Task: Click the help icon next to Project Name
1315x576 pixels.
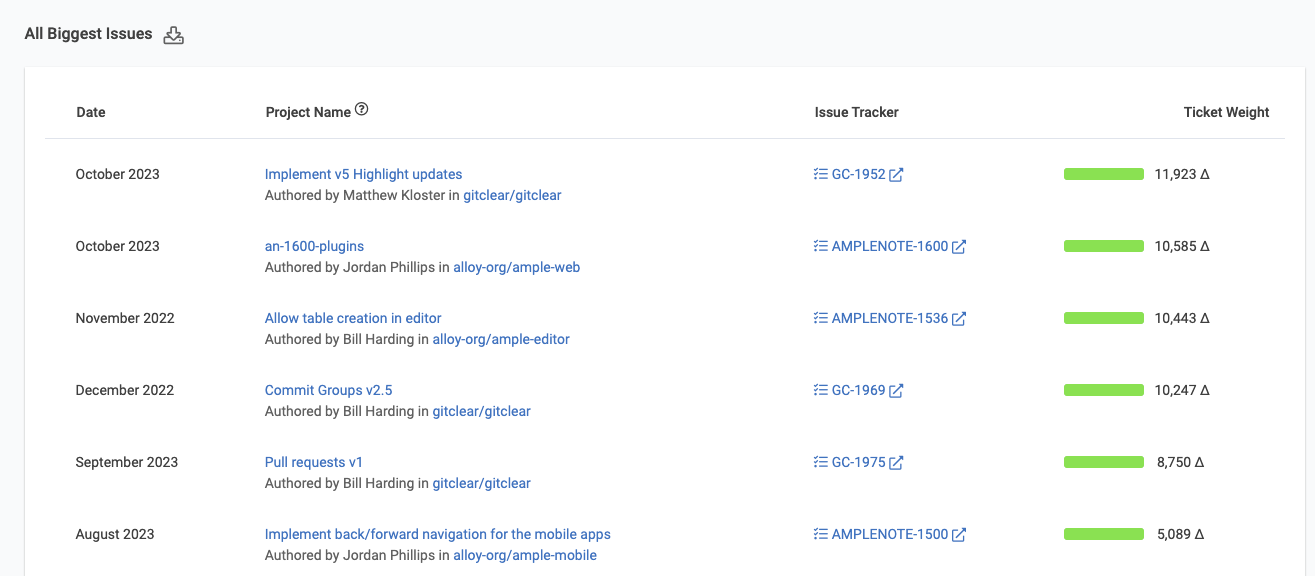Action: pos(362,110)
